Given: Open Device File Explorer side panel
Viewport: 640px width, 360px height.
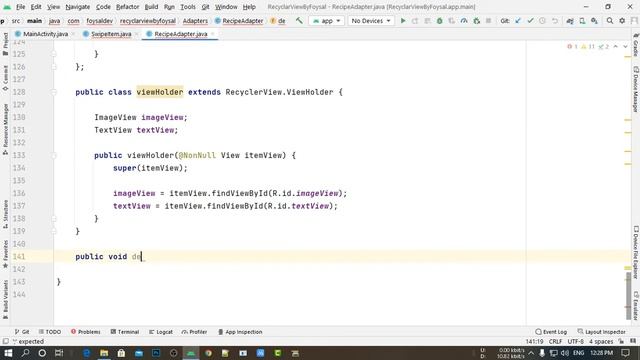Looking at the screenshot, I should tap(636, 252).
